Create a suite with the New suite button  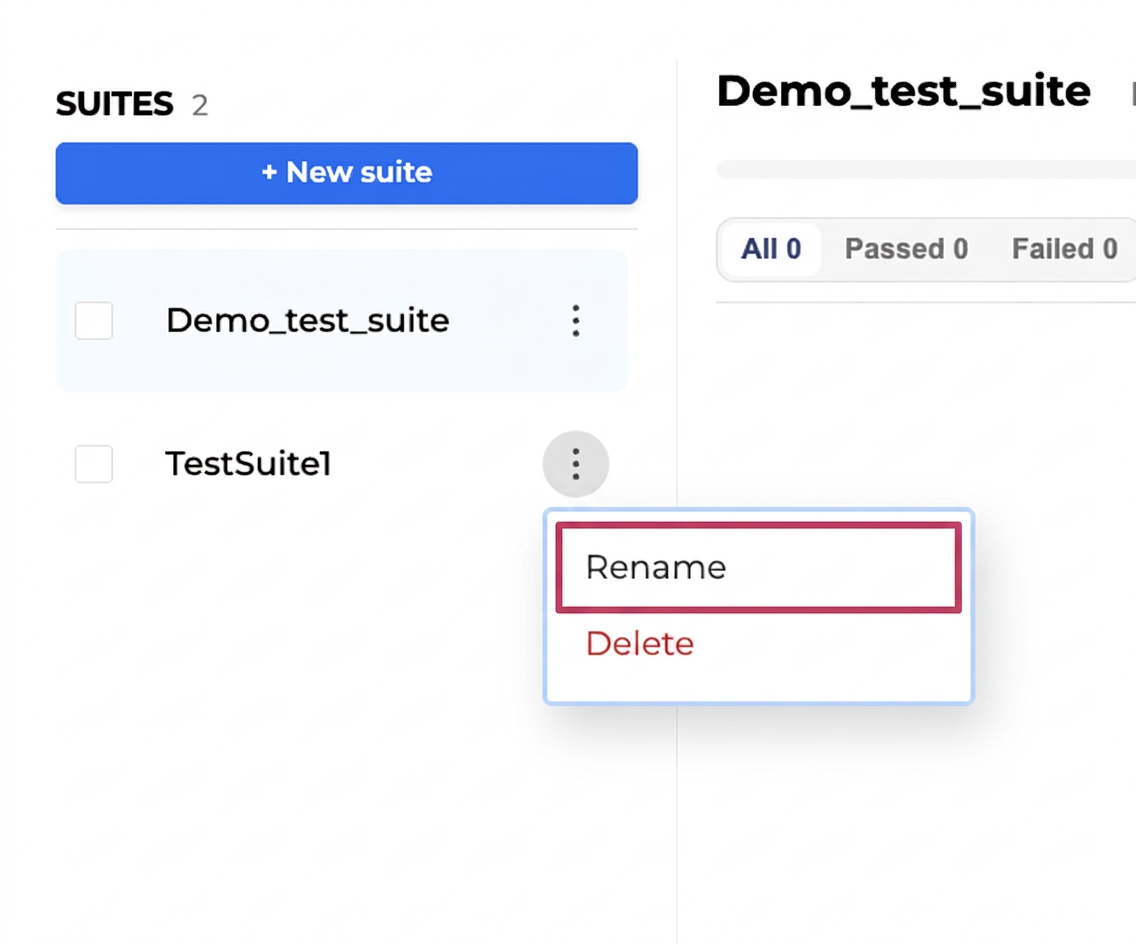pyautogui.click(x=347, y=173)
